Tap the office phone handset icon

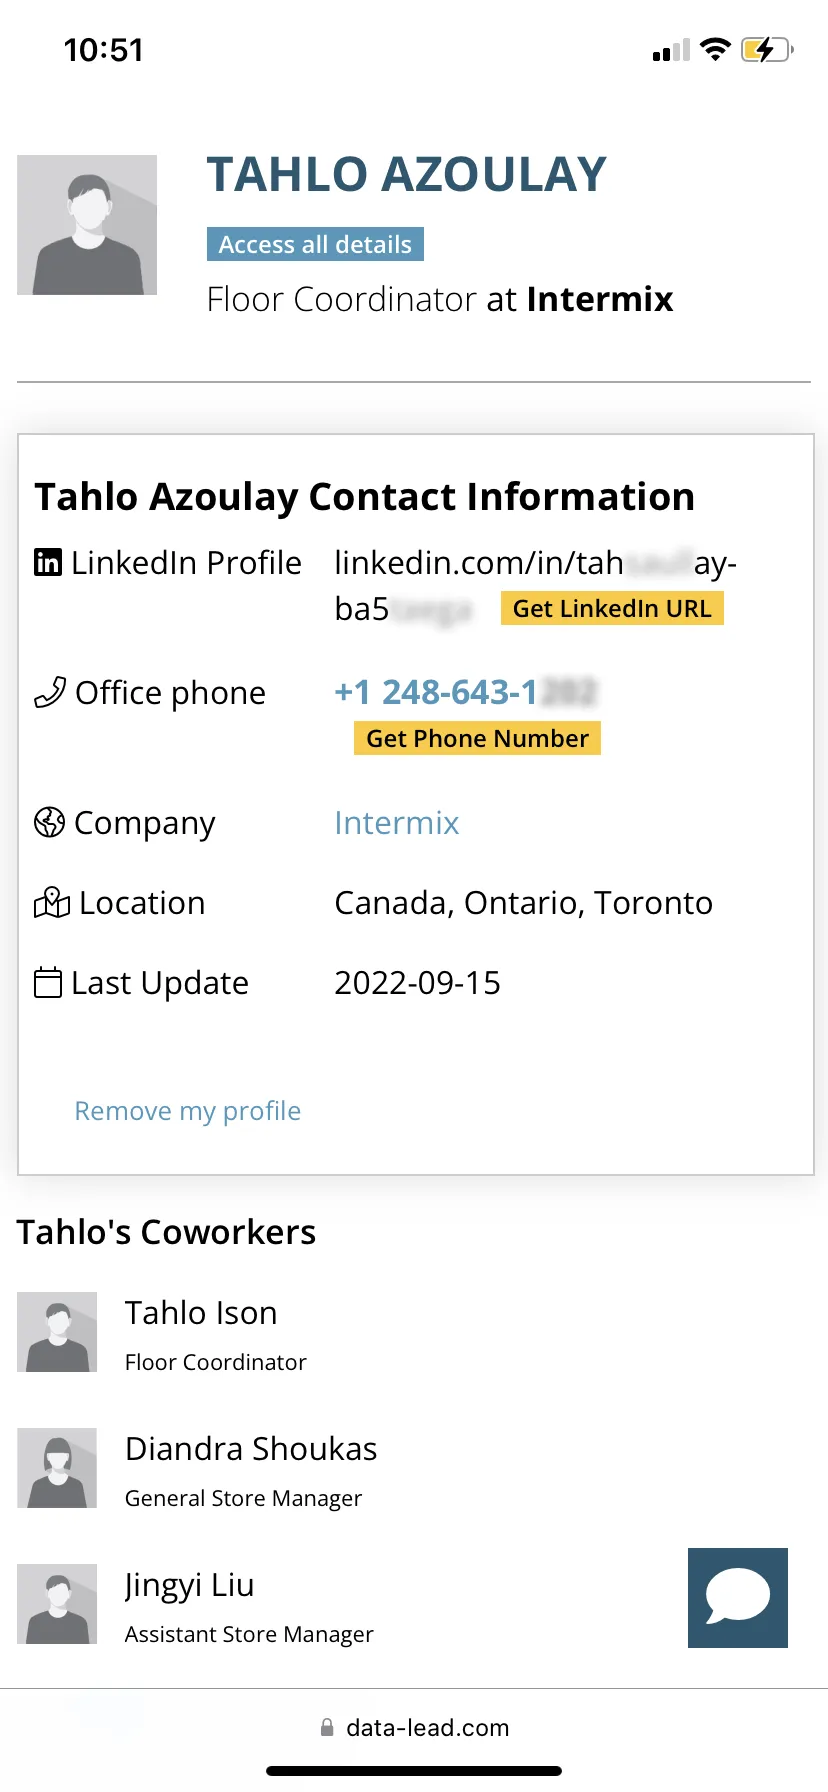click(50, 692)
